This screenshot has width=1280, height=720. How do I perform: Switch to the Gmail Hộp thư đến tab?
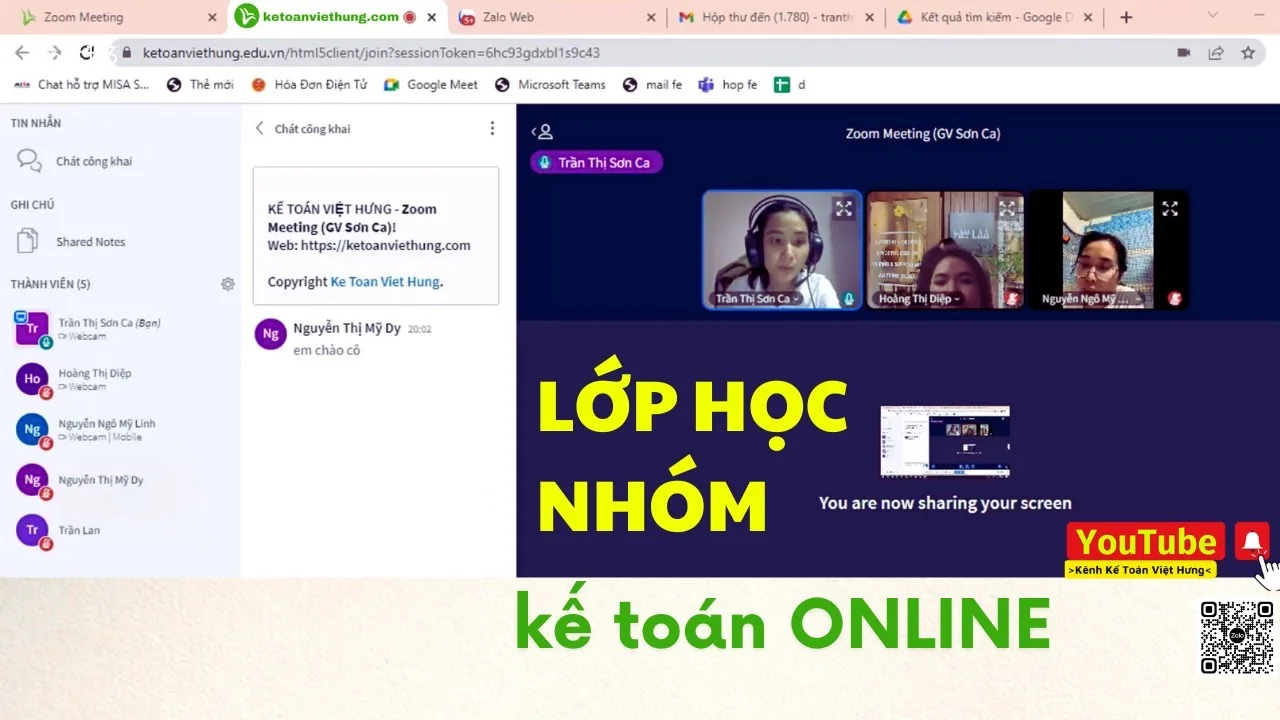774,17
